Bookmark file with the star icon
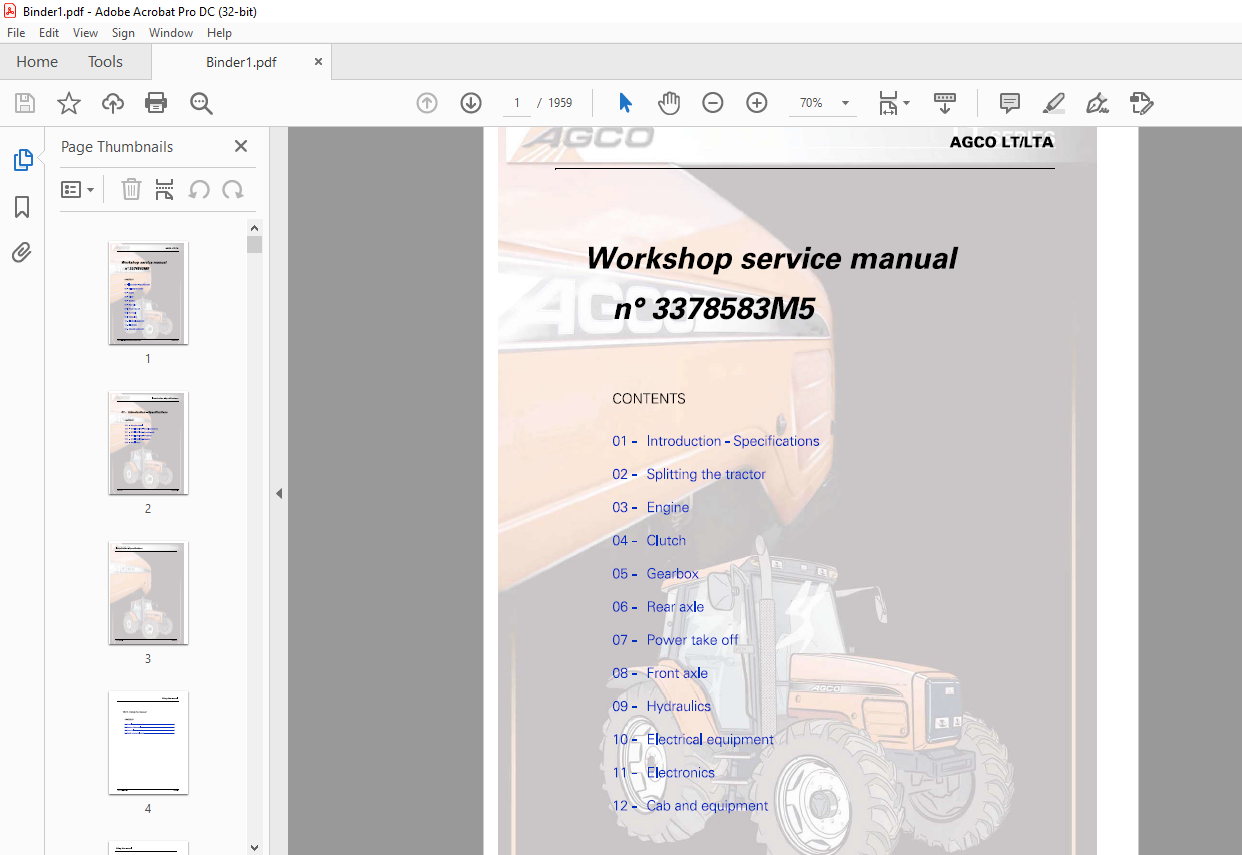The image size is (1242, 855). click(69, 103)
